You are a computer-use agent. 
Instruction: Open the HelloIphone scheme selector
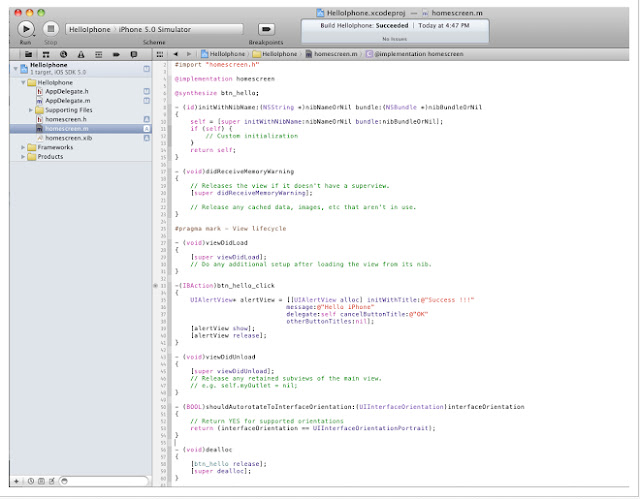click(x=90, y=29)
